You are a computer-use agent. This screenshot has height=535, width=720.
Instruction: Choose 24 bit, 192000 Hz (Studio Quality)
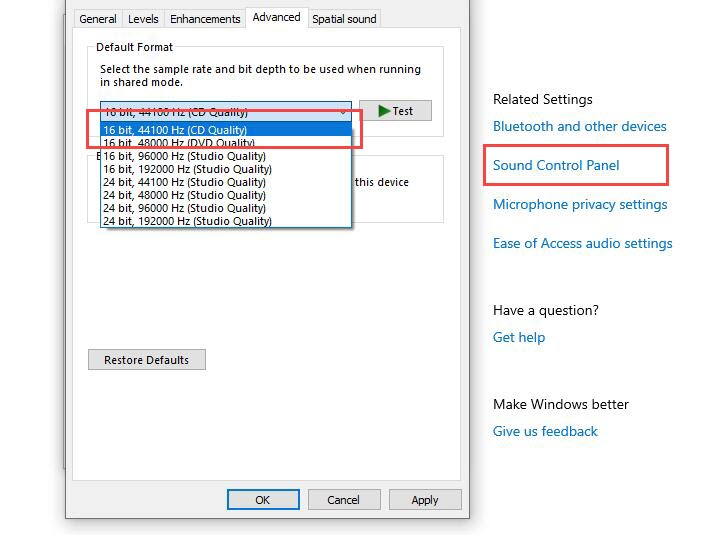[226, 221]
